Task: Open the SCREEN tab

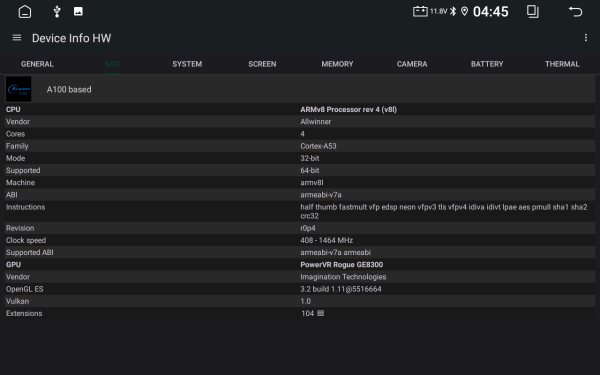Action: [262, 64]
